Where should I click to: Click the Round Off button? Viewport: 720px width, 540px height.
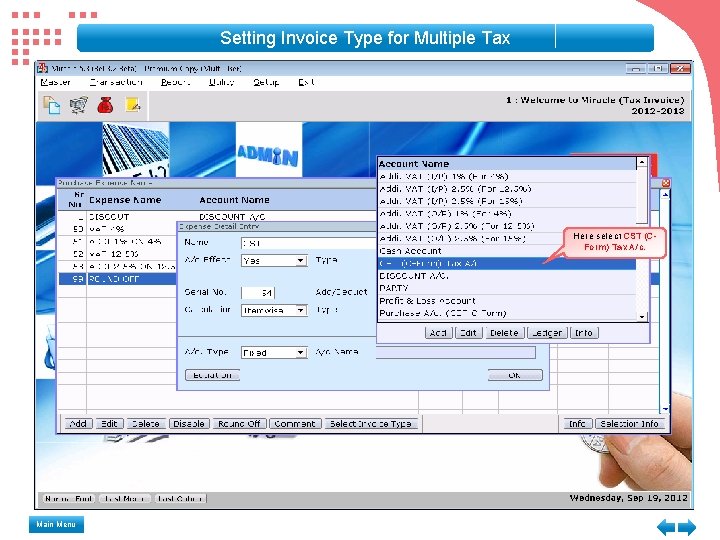click(239, 424)
